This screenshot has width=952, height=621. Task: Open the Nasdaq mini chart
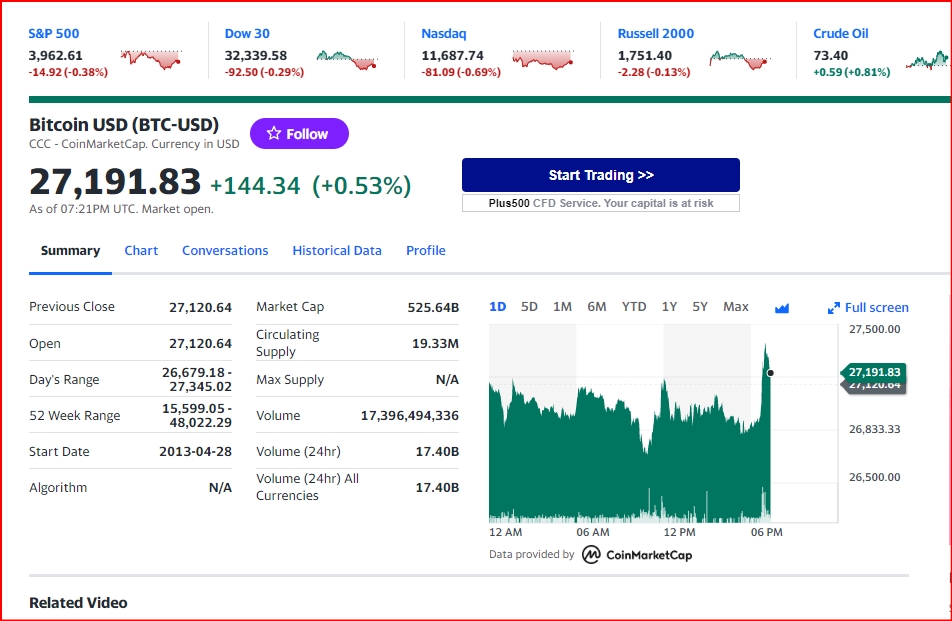click(x=543, y=59)
